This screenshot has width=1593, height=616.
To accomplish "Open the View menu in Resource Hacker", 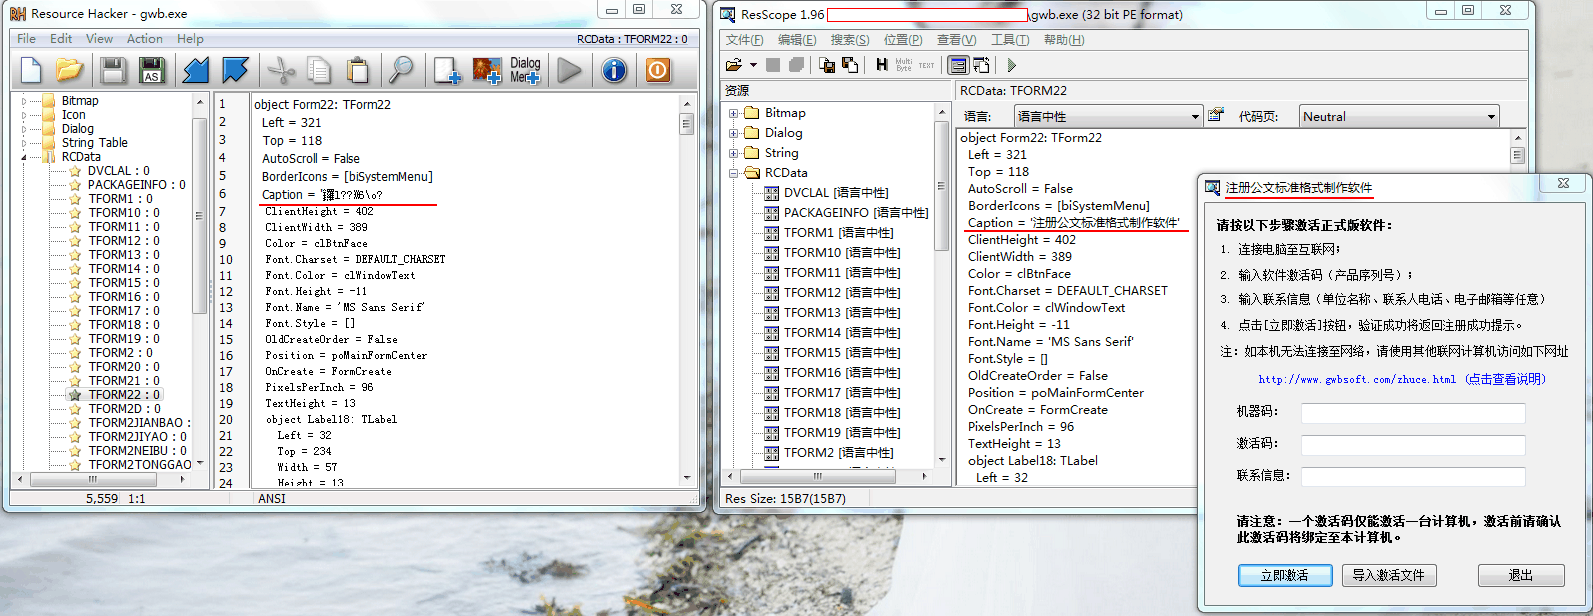I will pos(100,39).
